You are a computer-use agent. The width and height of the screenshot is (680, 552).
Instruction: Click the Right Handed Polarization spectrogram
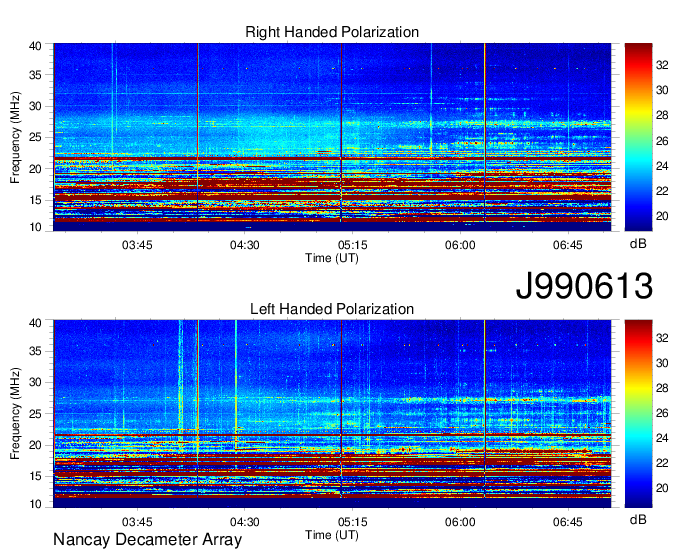pos(332,137)
